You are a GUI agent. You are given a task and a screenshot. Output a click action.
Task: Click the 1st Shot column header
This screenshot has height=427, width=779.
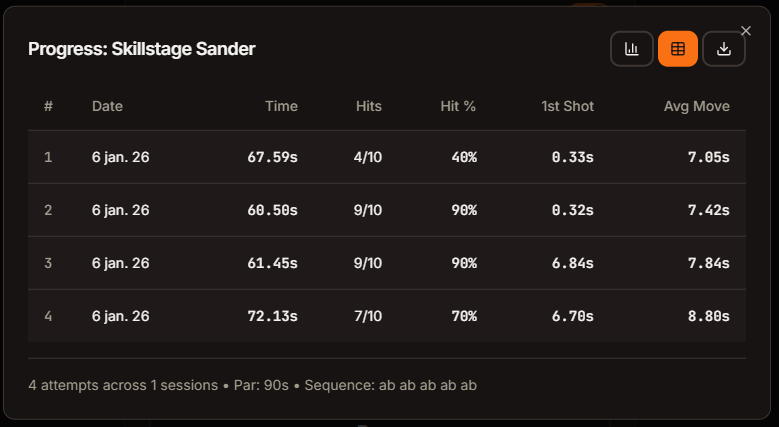567,106
